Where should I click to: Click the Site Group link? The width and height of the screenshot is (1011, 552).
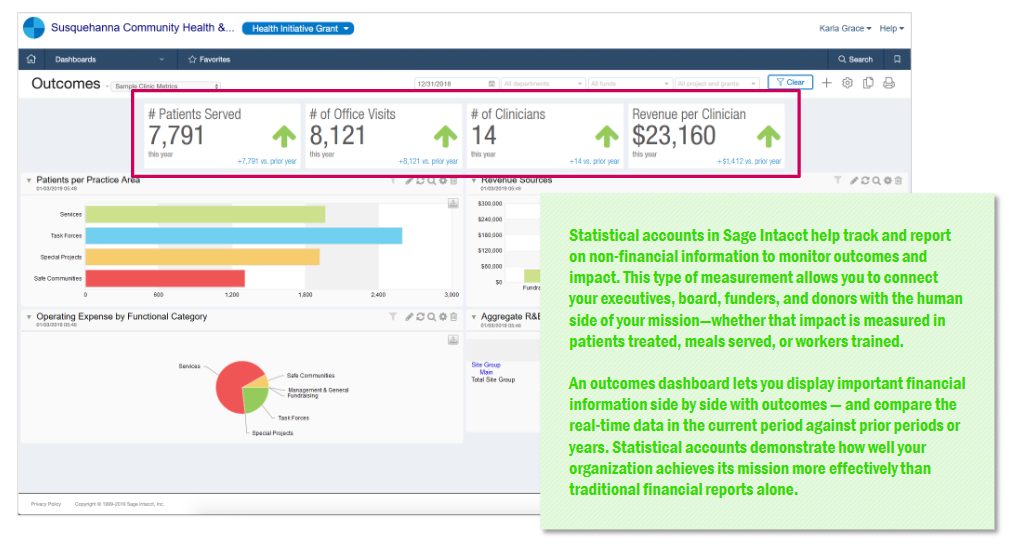[x=486, y=365]
